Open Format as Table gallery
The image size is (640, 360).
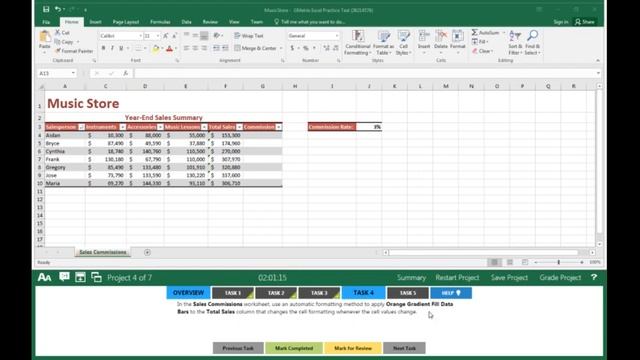click(x=383, y=42)
